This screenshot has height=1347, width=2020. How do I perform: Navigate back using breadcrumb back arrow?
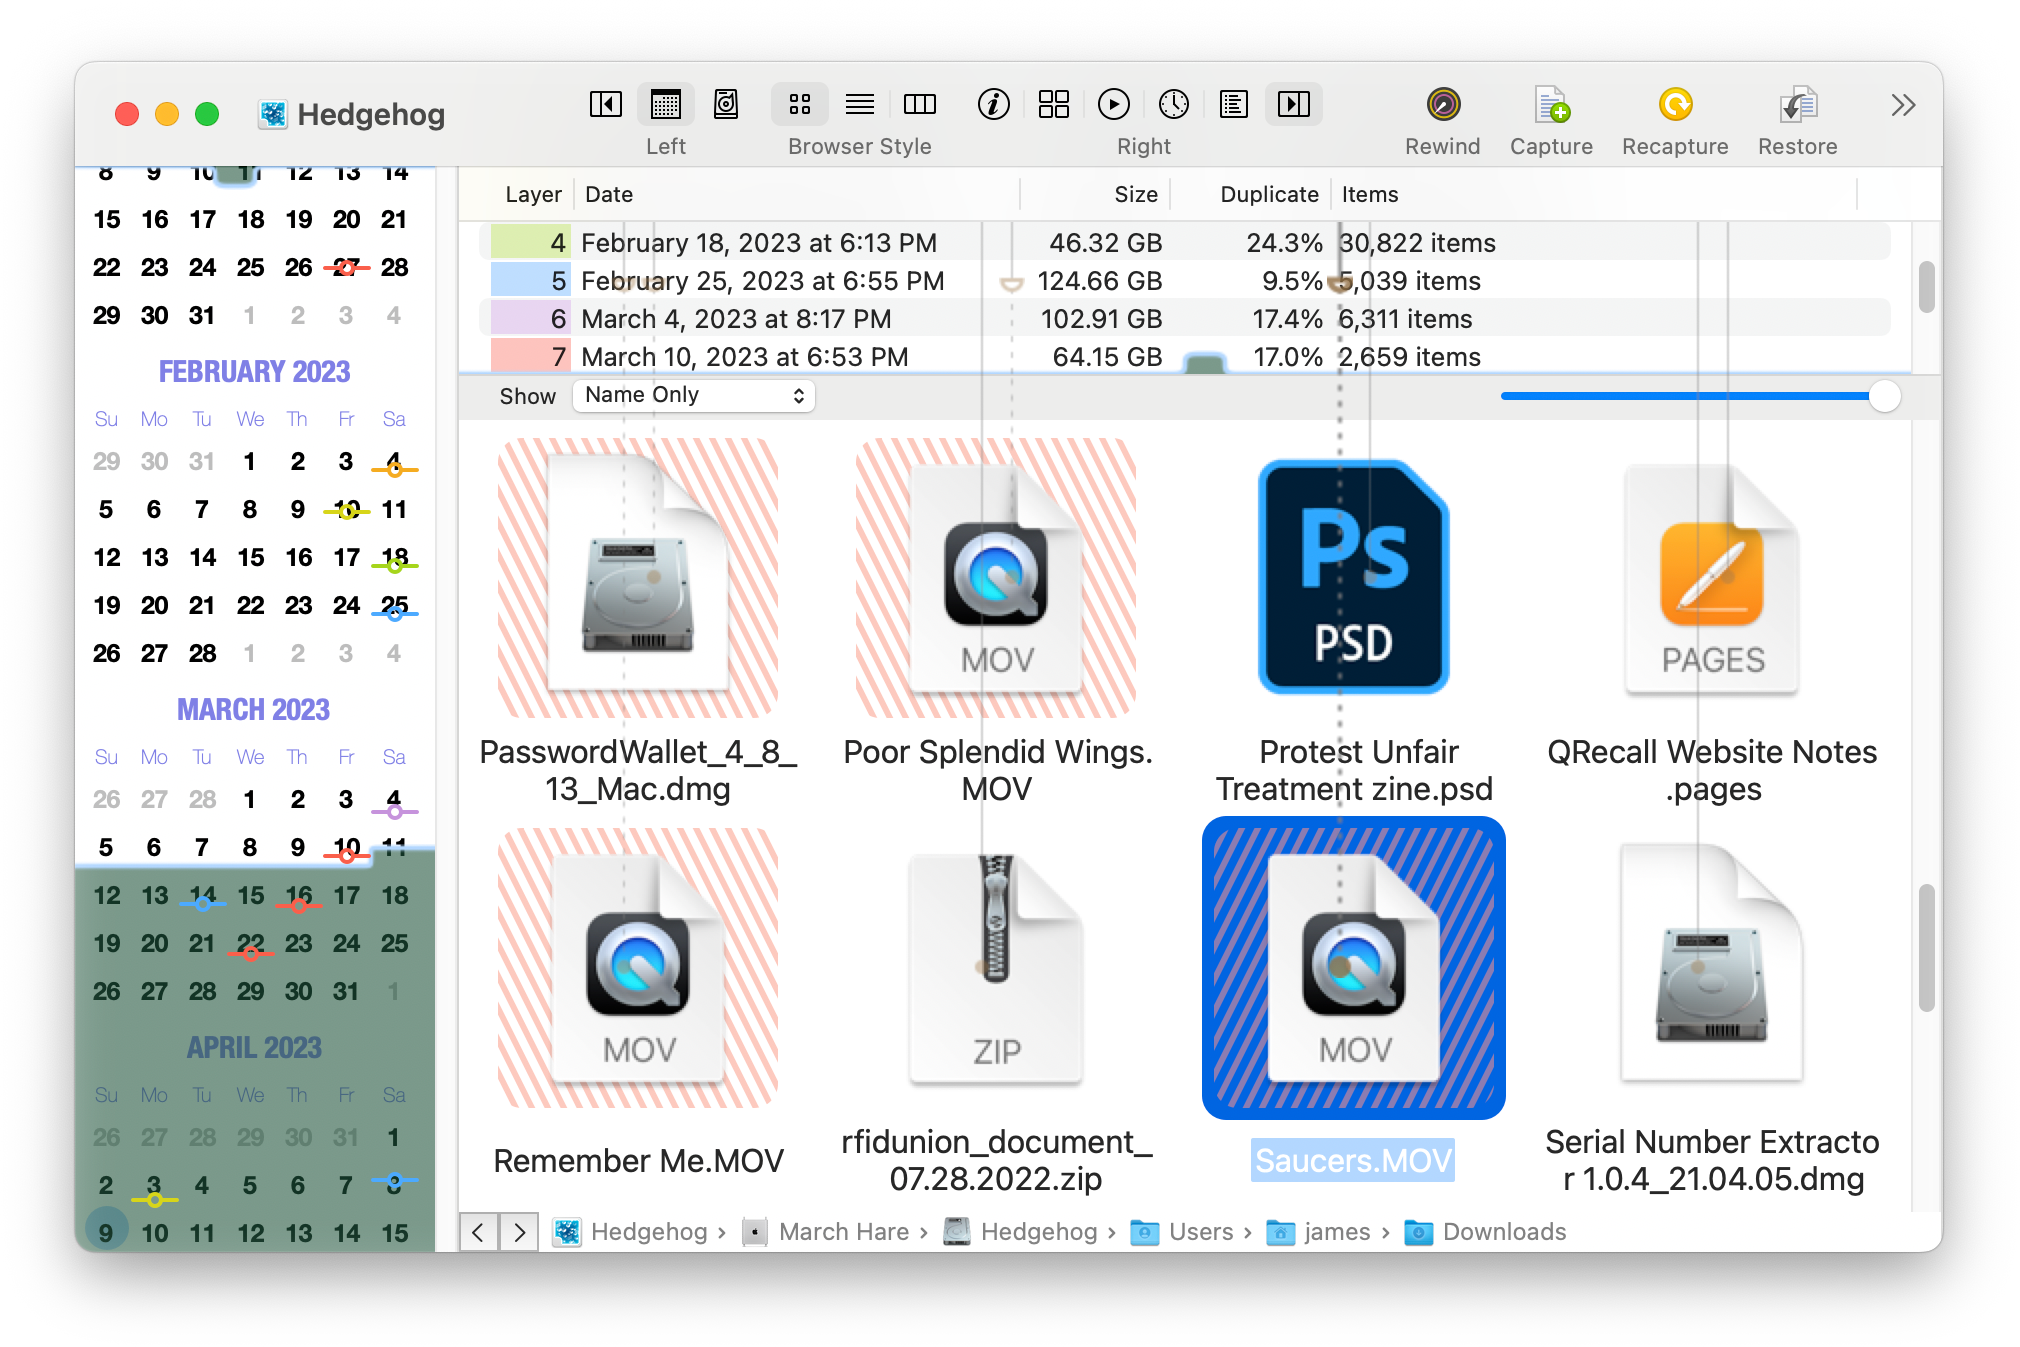point(478,1230)
